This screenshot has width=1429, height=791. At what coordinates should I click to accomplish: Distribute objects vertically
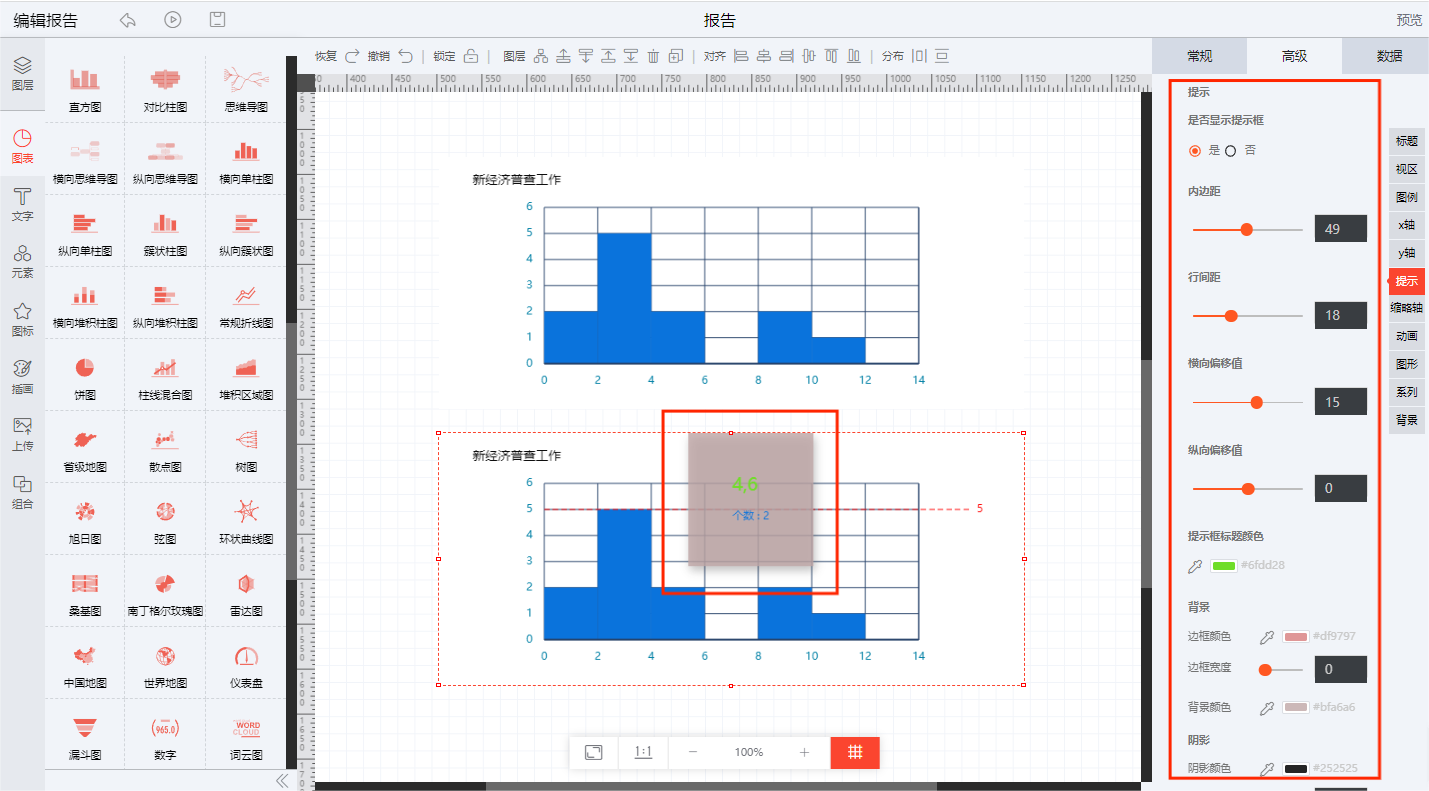click(942, 56)
